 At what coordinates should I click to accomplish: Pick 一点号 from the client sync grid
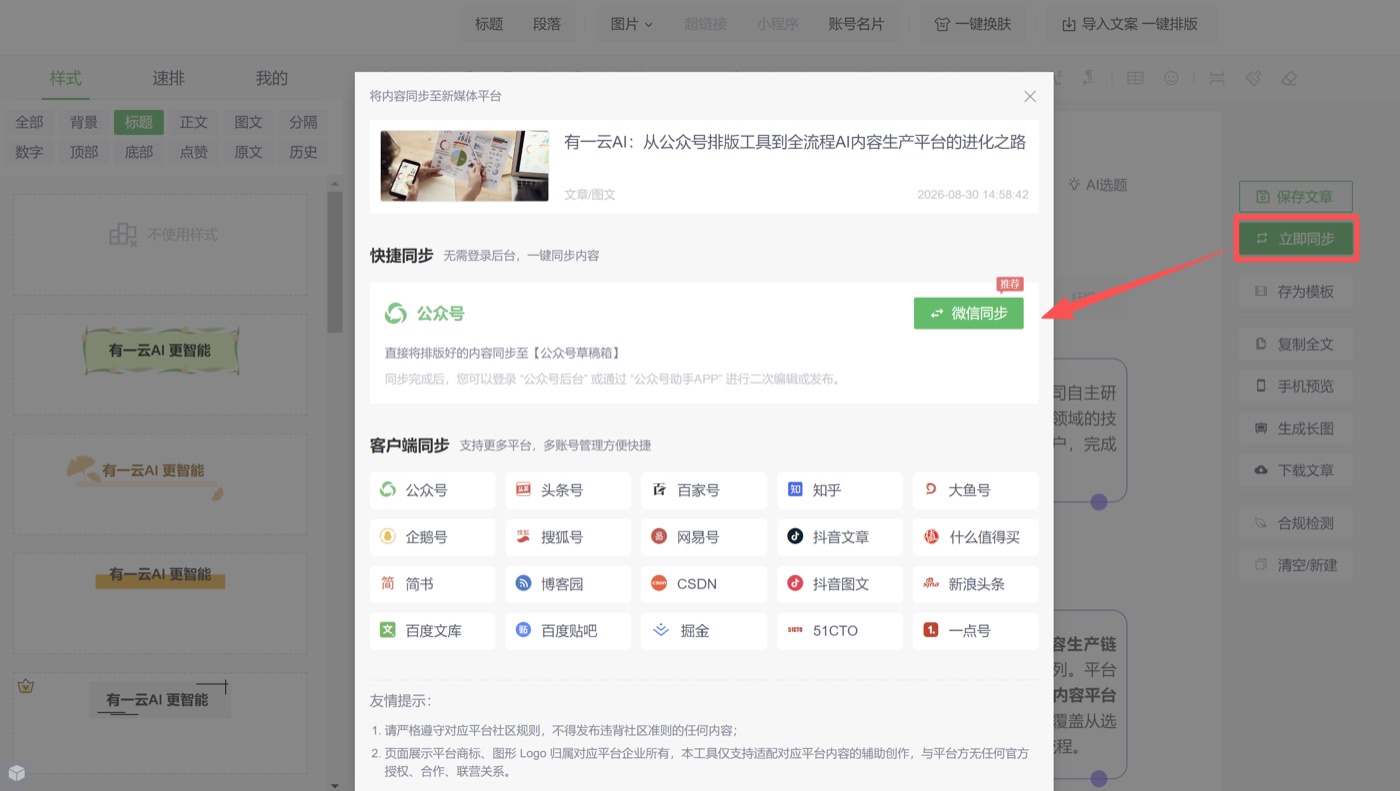pyautogui.click(x=976, y=631)
